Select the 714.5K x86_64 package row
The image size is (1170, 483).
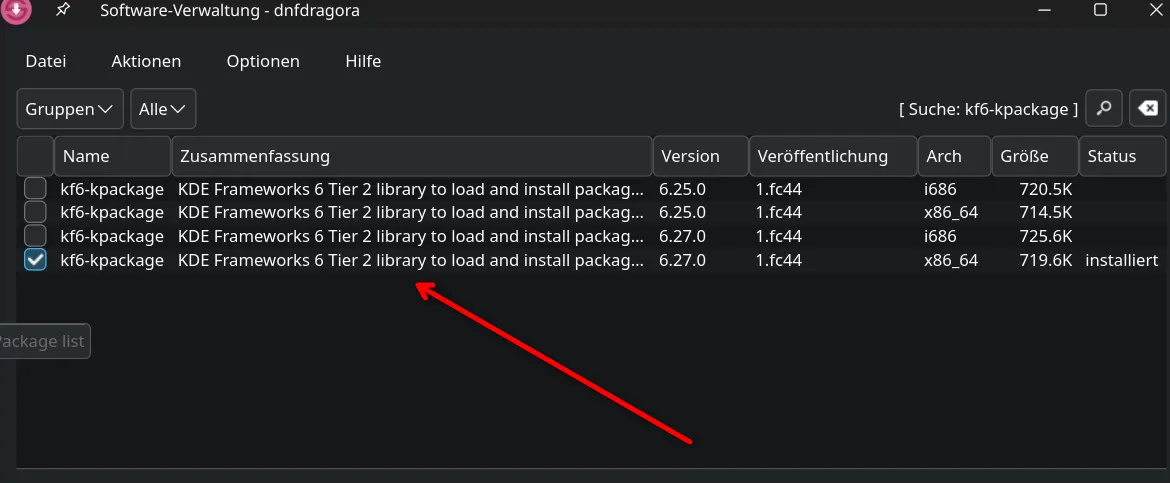[591, 213]
